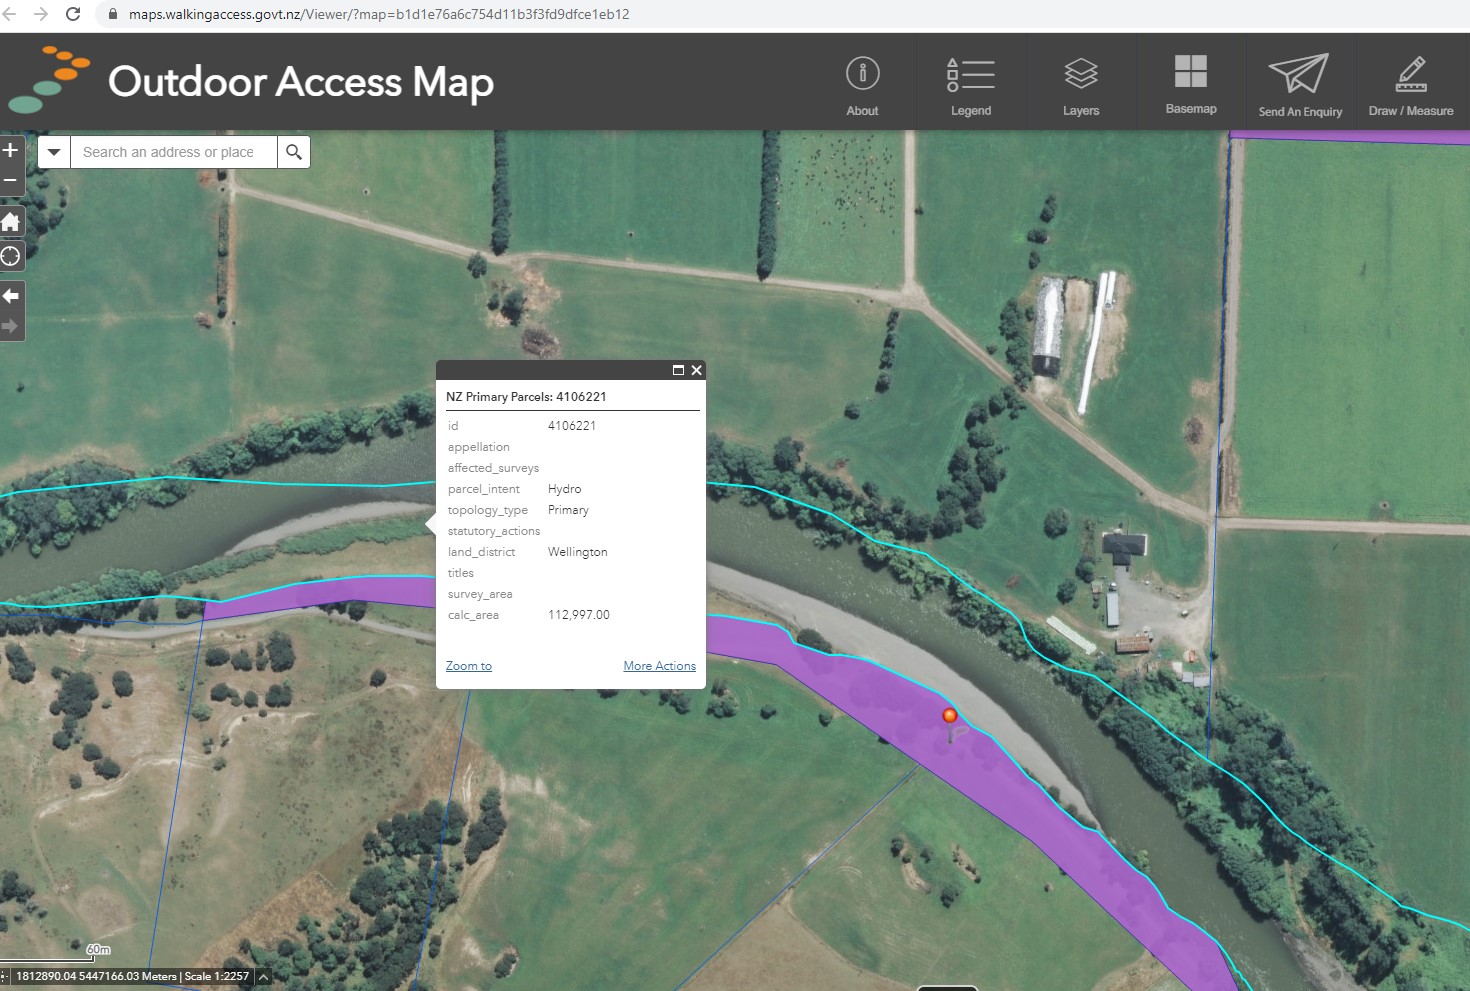Go to the home map extent
Screen dimensions: 1470x991
[11, 222]
